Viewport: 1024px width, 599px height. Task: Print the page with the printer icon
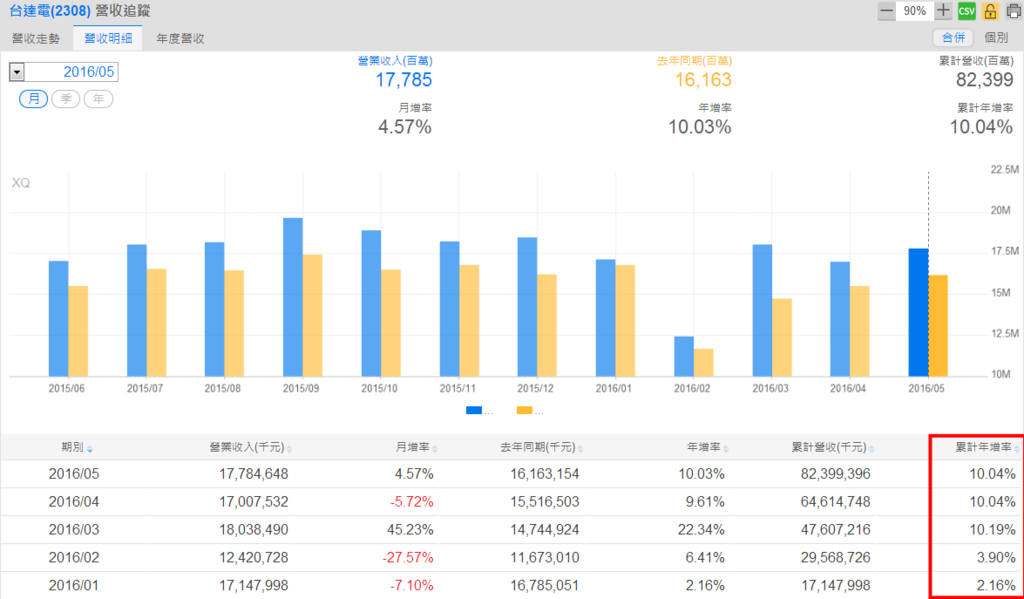point(1014,11)
